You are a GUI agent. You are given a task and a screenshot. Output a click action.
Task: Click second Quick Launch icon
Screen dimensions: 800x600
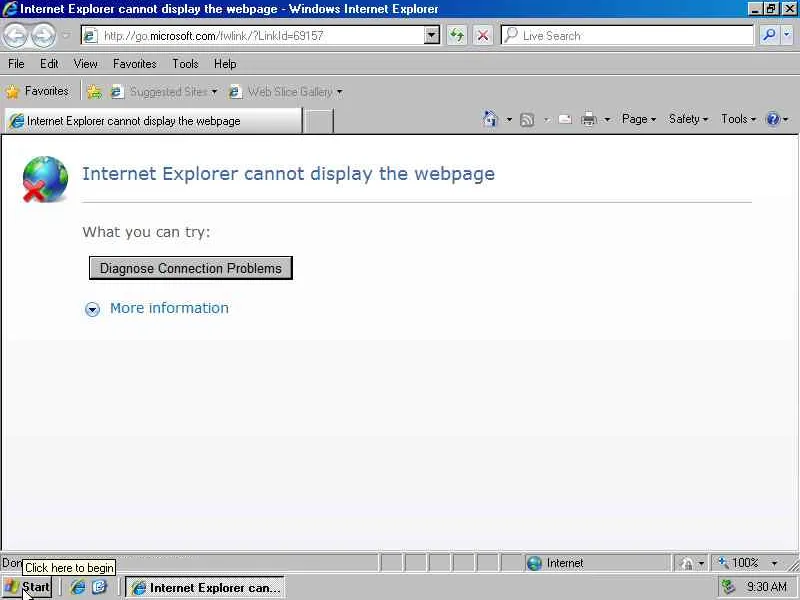99,587
